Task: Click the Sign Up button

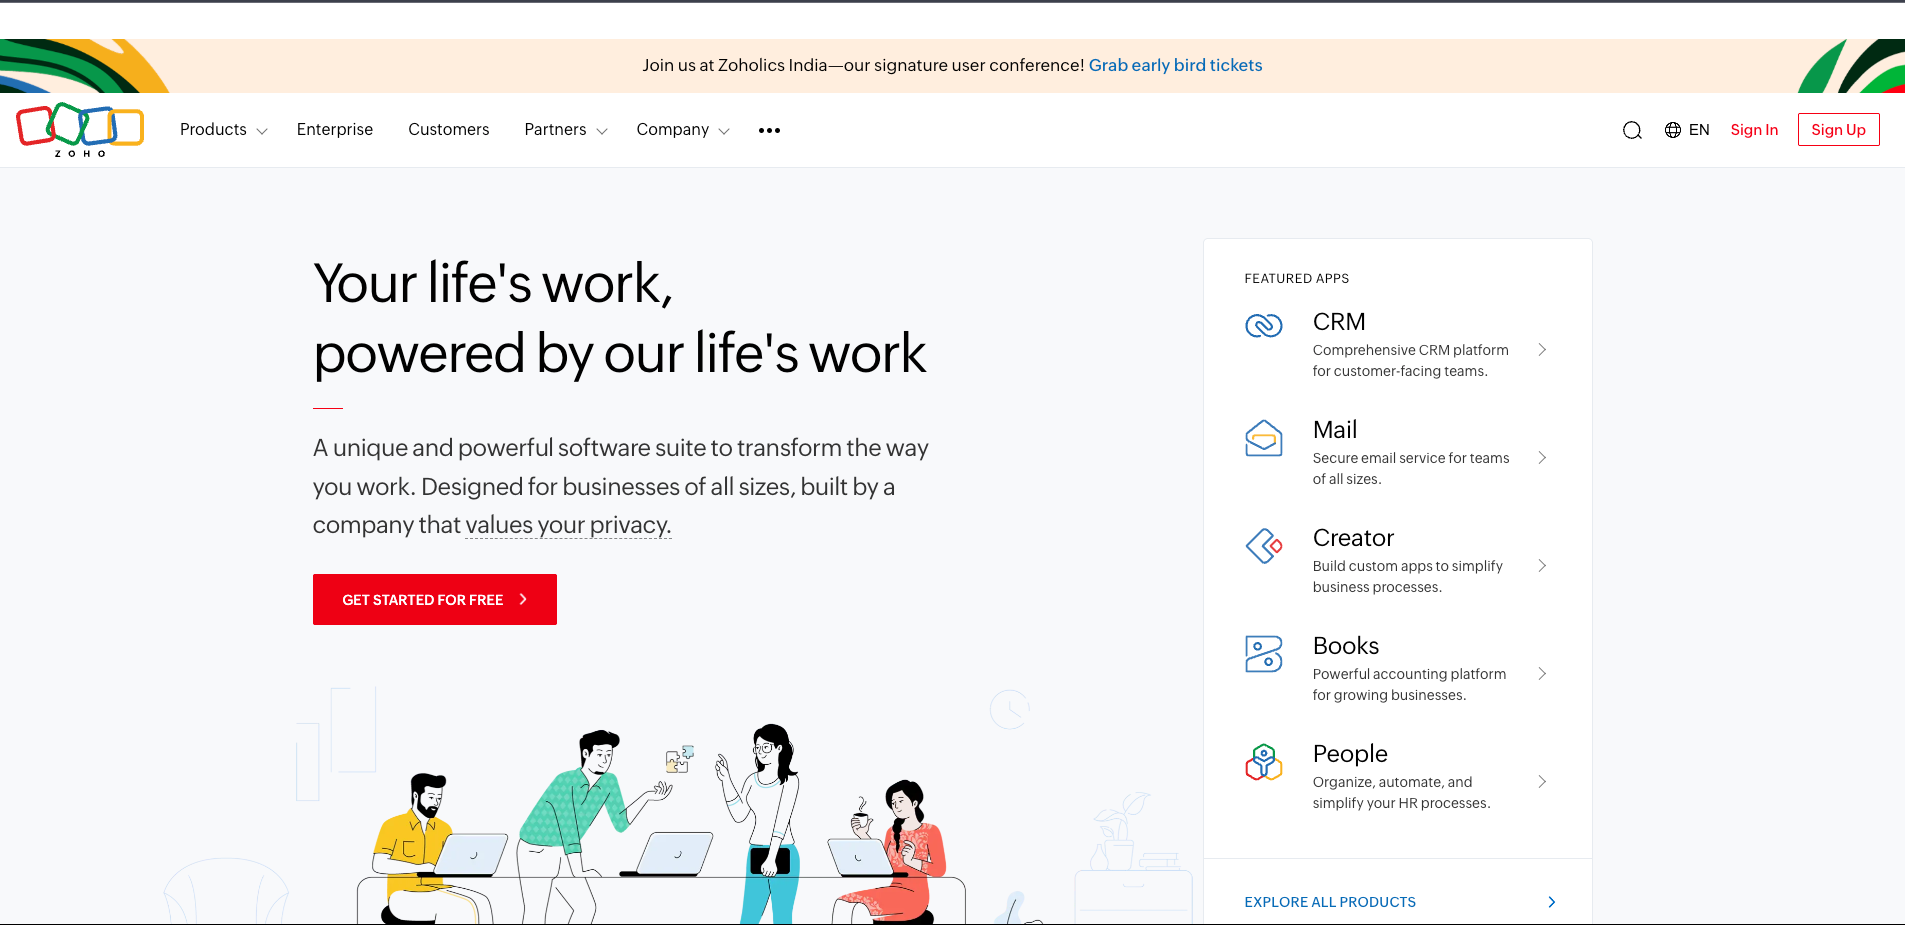Action: pyautogui.click(x=1838, y=129)
